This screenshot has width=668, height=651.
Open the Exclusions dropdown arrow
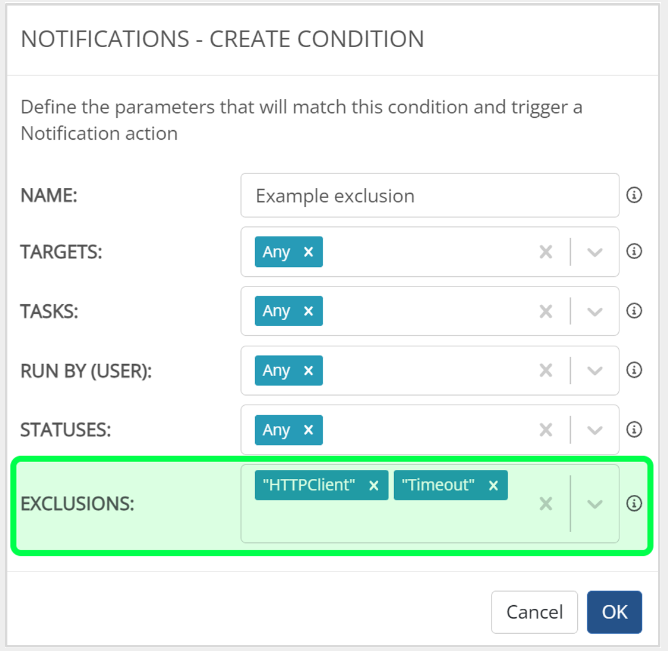[x=595, y=504]
